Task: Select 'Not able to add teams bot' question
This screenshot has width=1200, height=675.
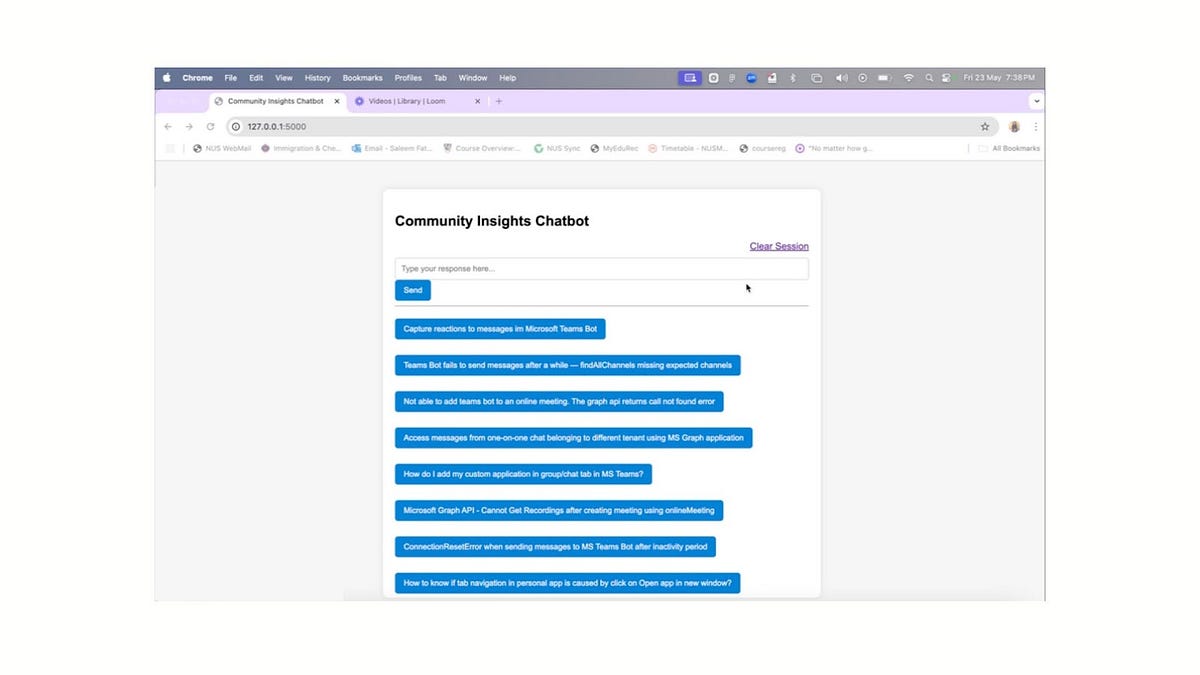Action: point(559,401)
